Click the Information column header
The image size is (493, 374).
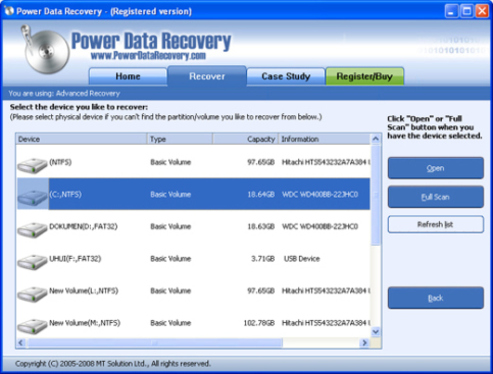coord(324,139)
